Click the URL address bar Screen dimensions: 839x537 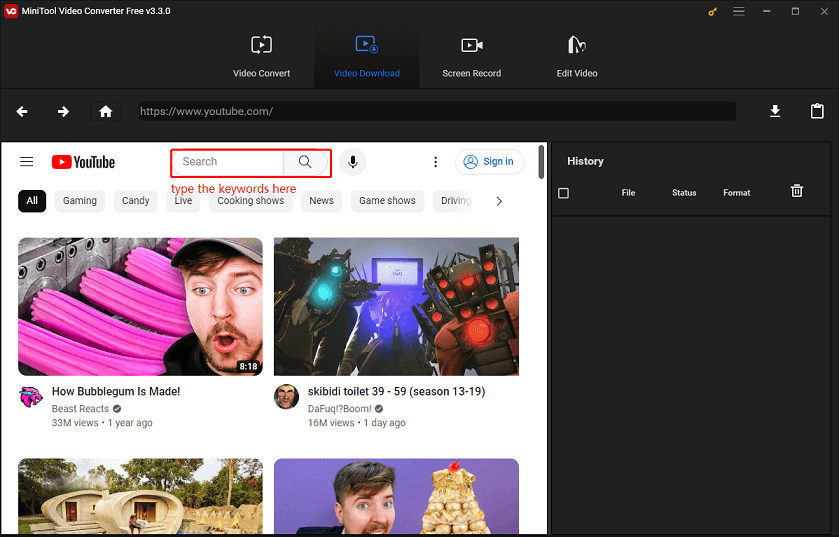(437, 111)
